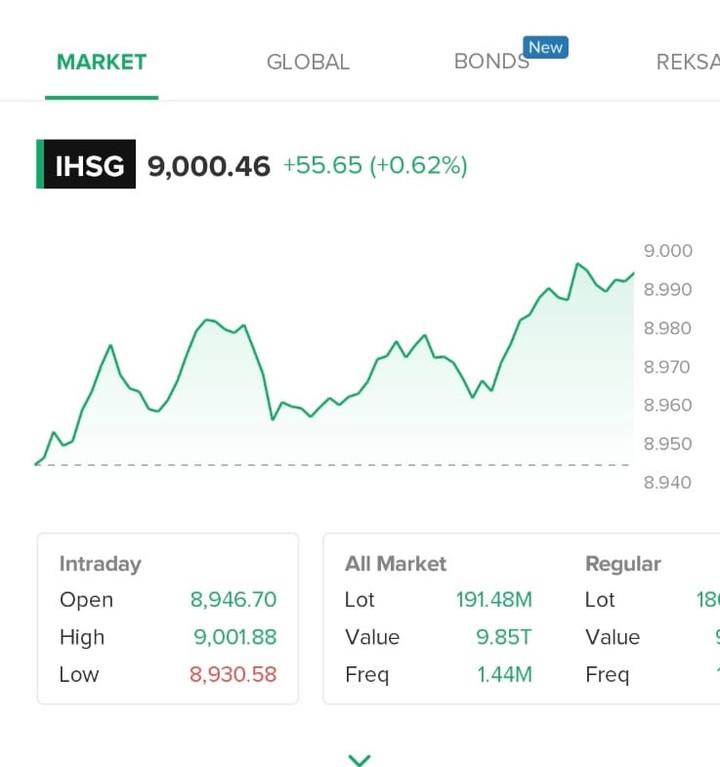Tap the dashed previous-close line on the chart
This screenshot has height=767, width=720.
point(335,465)
